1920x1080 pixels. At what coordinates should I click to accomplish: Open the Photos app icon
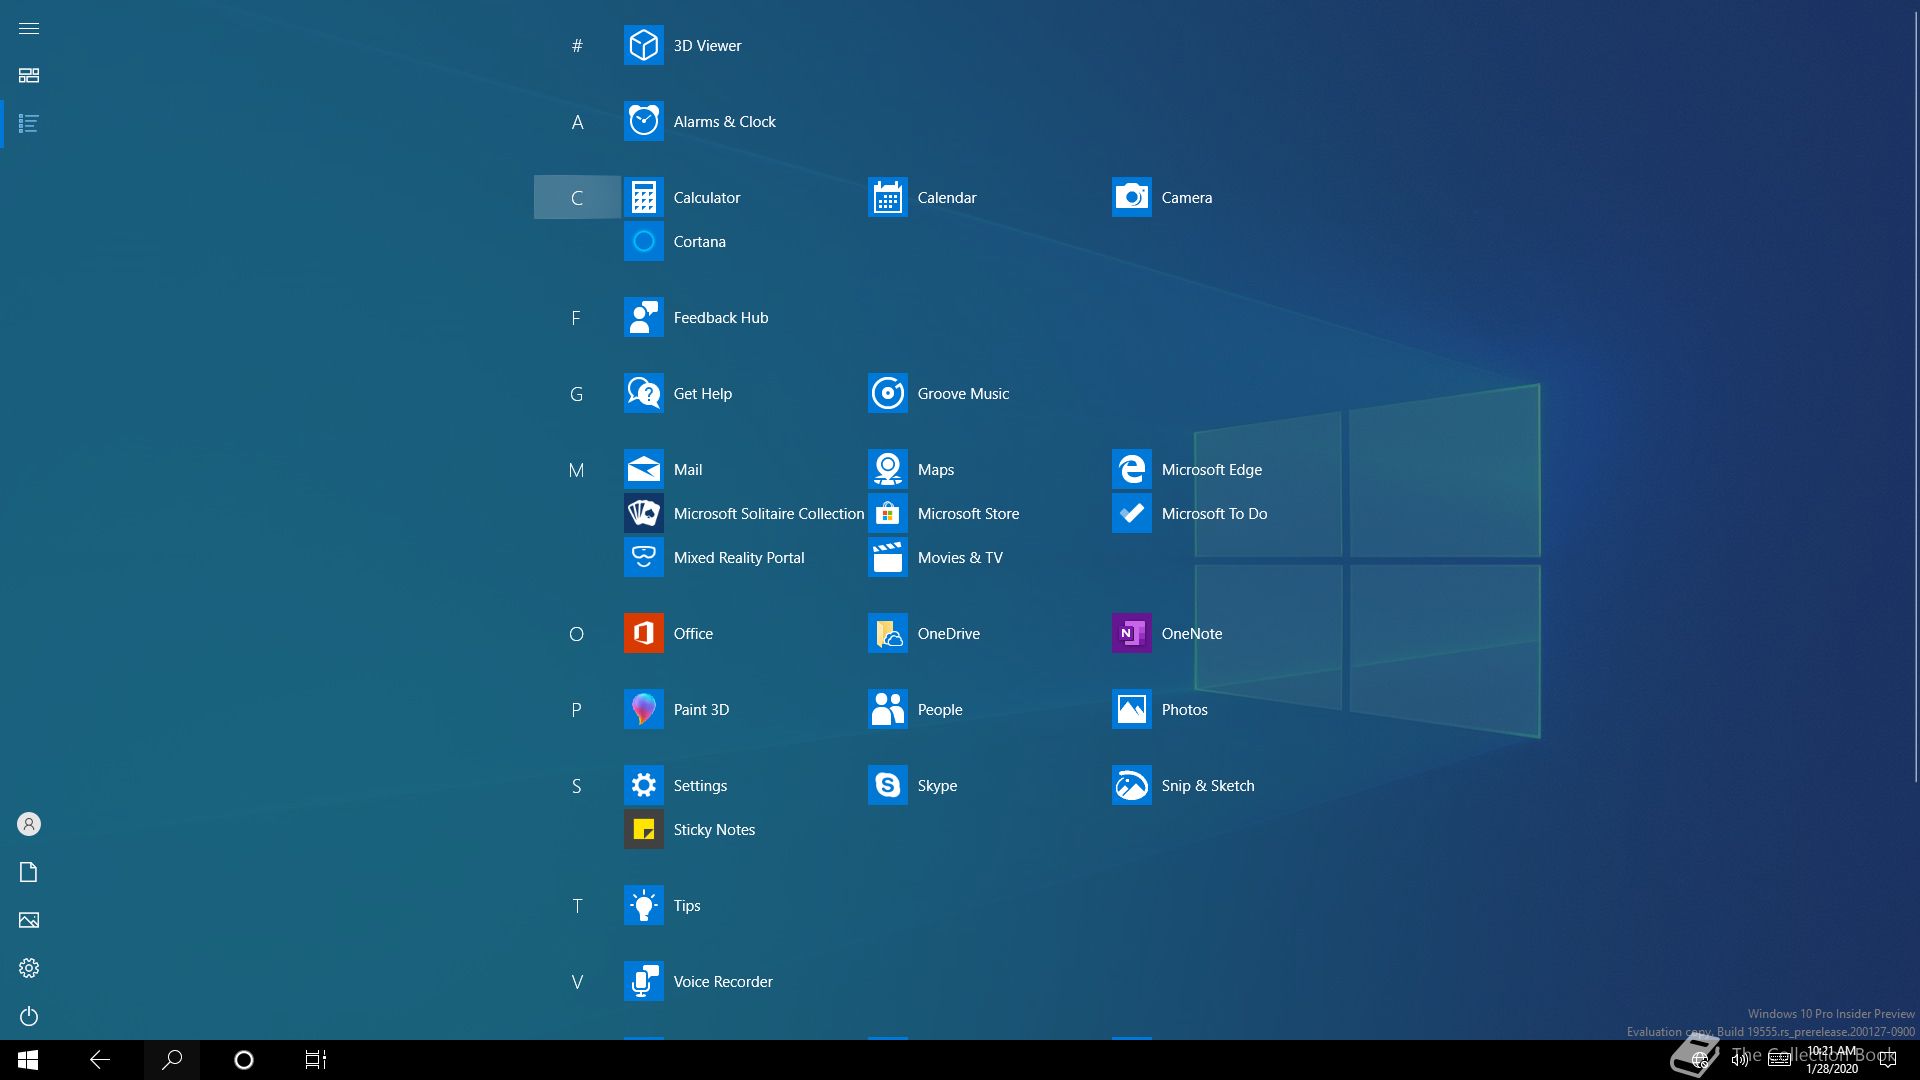pos(1131,709)
